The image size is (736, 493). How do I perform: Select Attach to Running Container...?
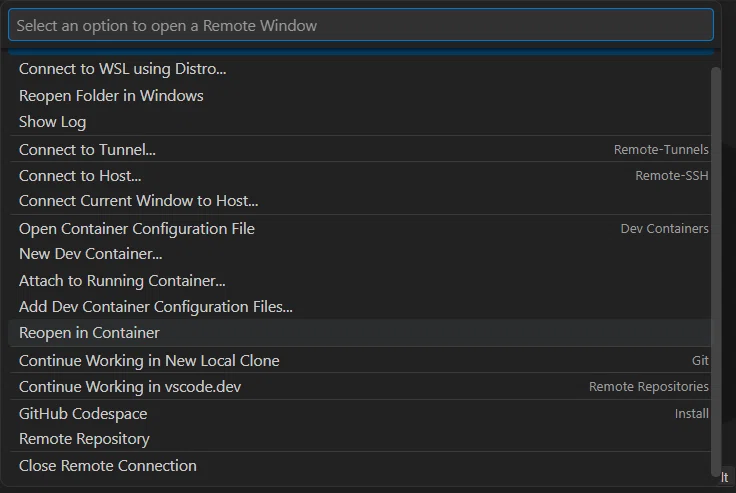coord(360,280)
